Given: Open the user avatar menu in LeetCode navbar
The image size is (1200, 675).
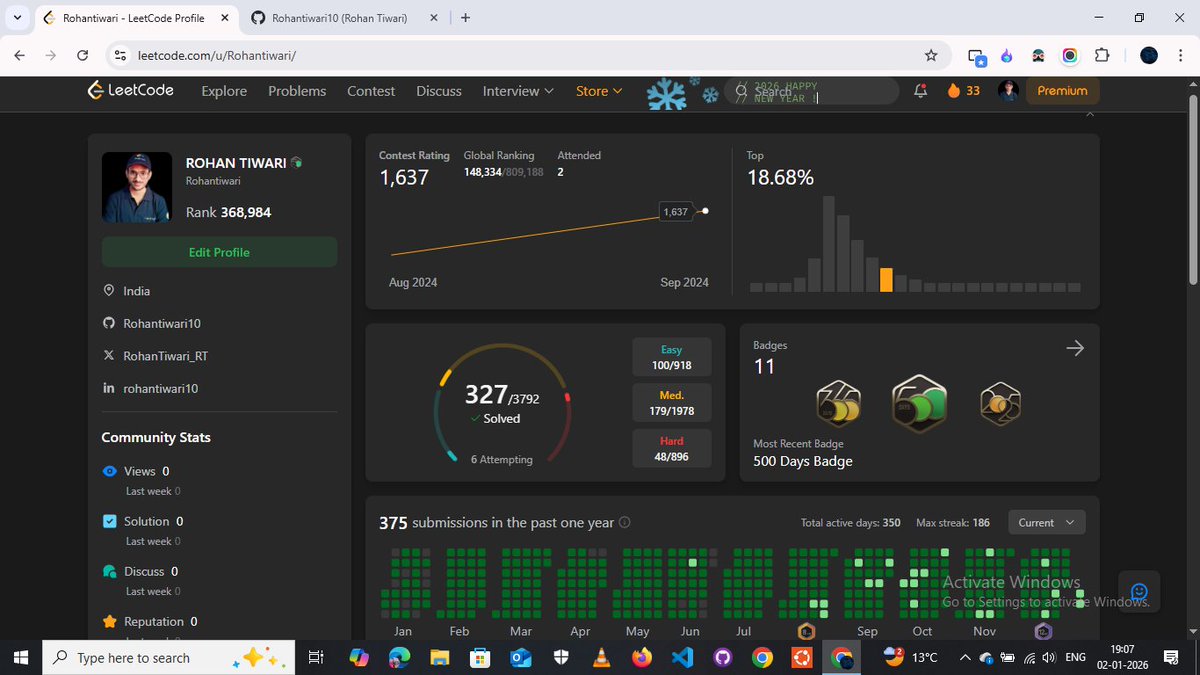Looking at the screenshot, I should pos(1008,91).
